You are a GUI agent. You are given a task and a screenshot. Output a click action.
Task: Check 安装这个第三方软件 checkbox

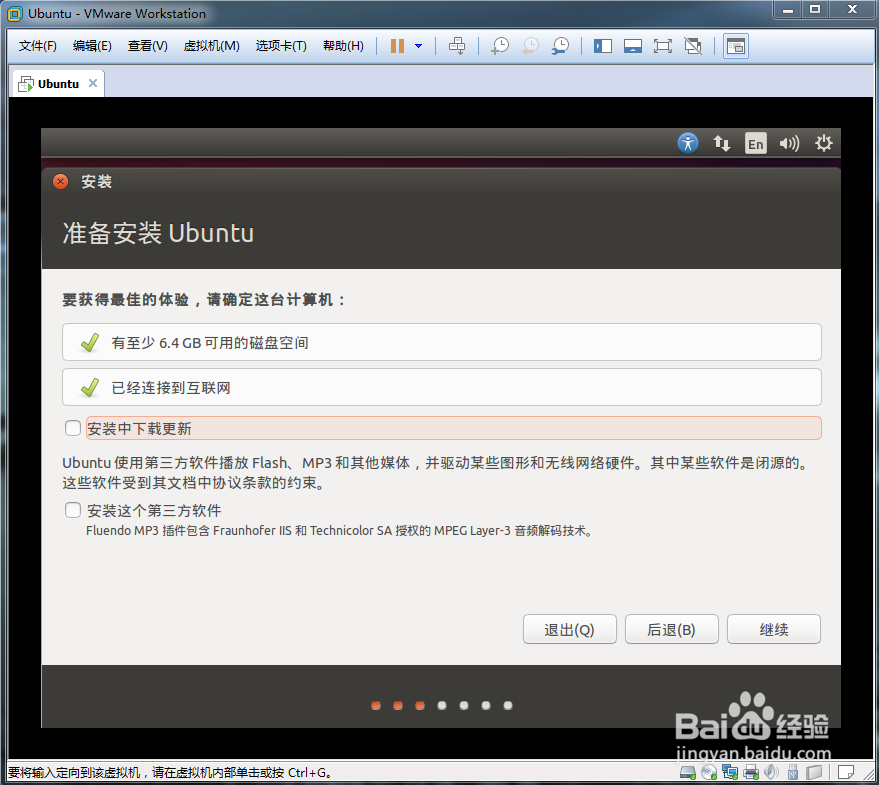[73, 510]
